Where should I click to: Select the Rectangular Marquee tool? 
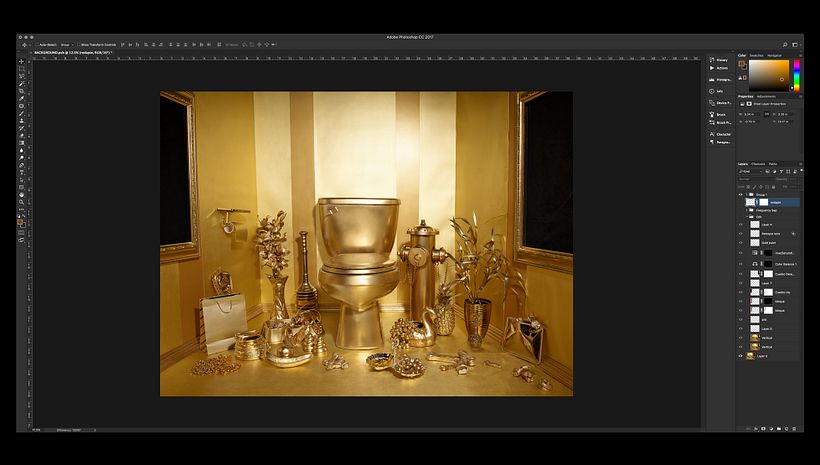(x=21, y=69)
